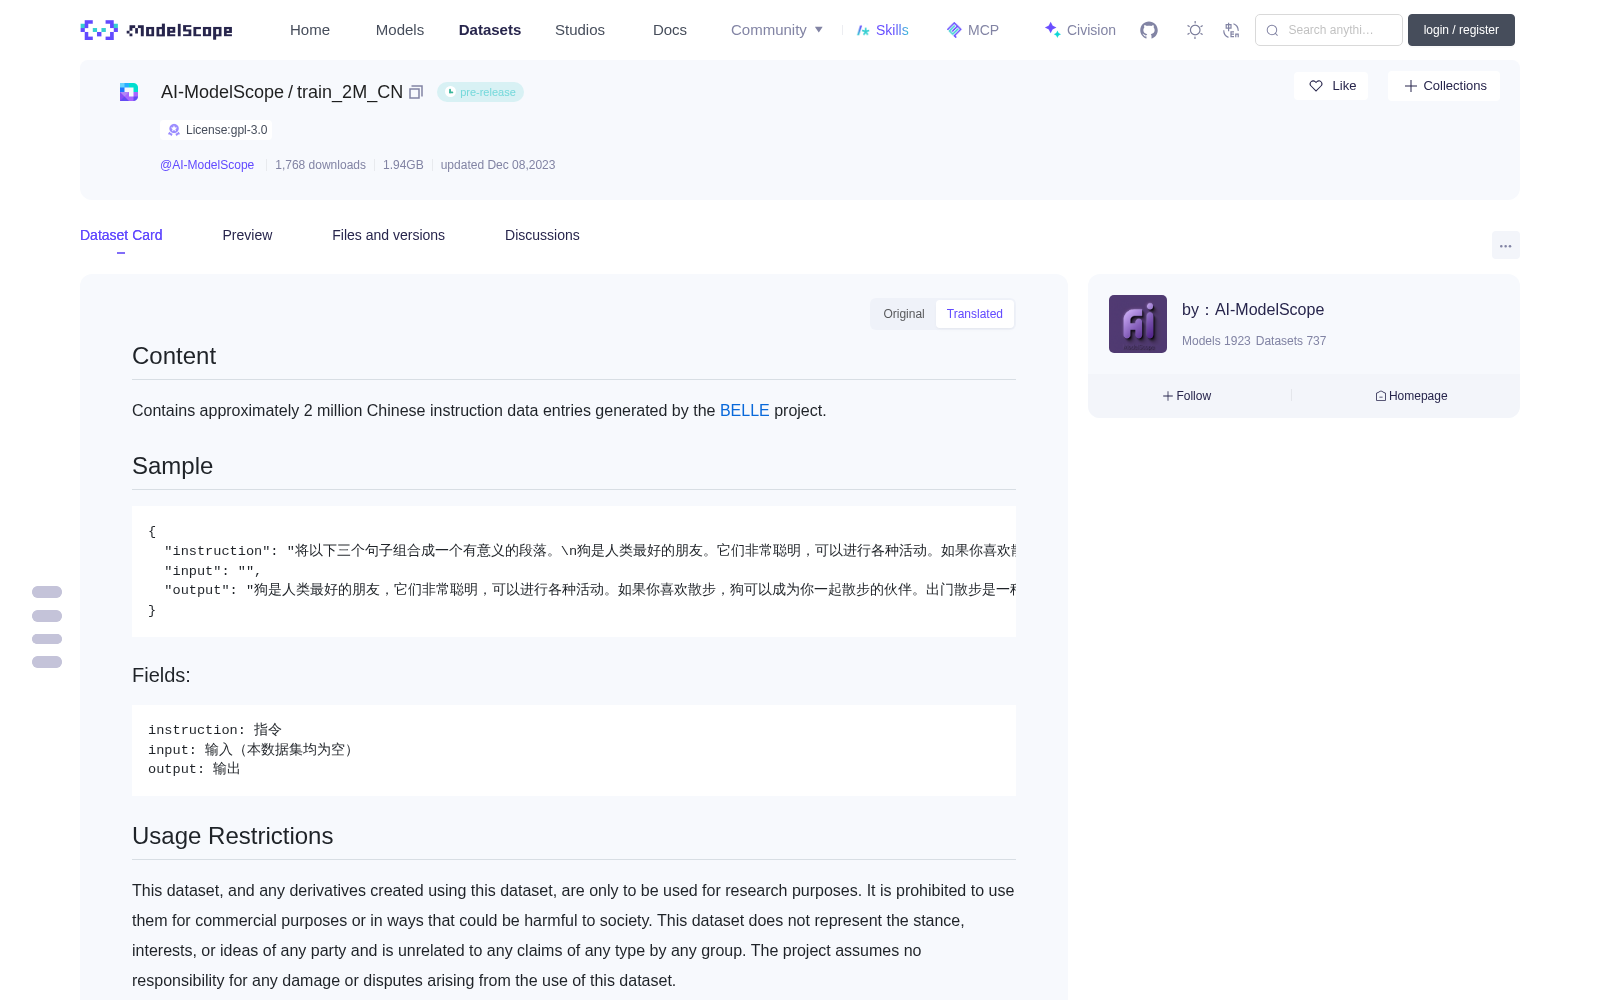Viewport: 1600px width, 1000px height.
Task: Click the first outline marker on left
Action: [47, 592]
